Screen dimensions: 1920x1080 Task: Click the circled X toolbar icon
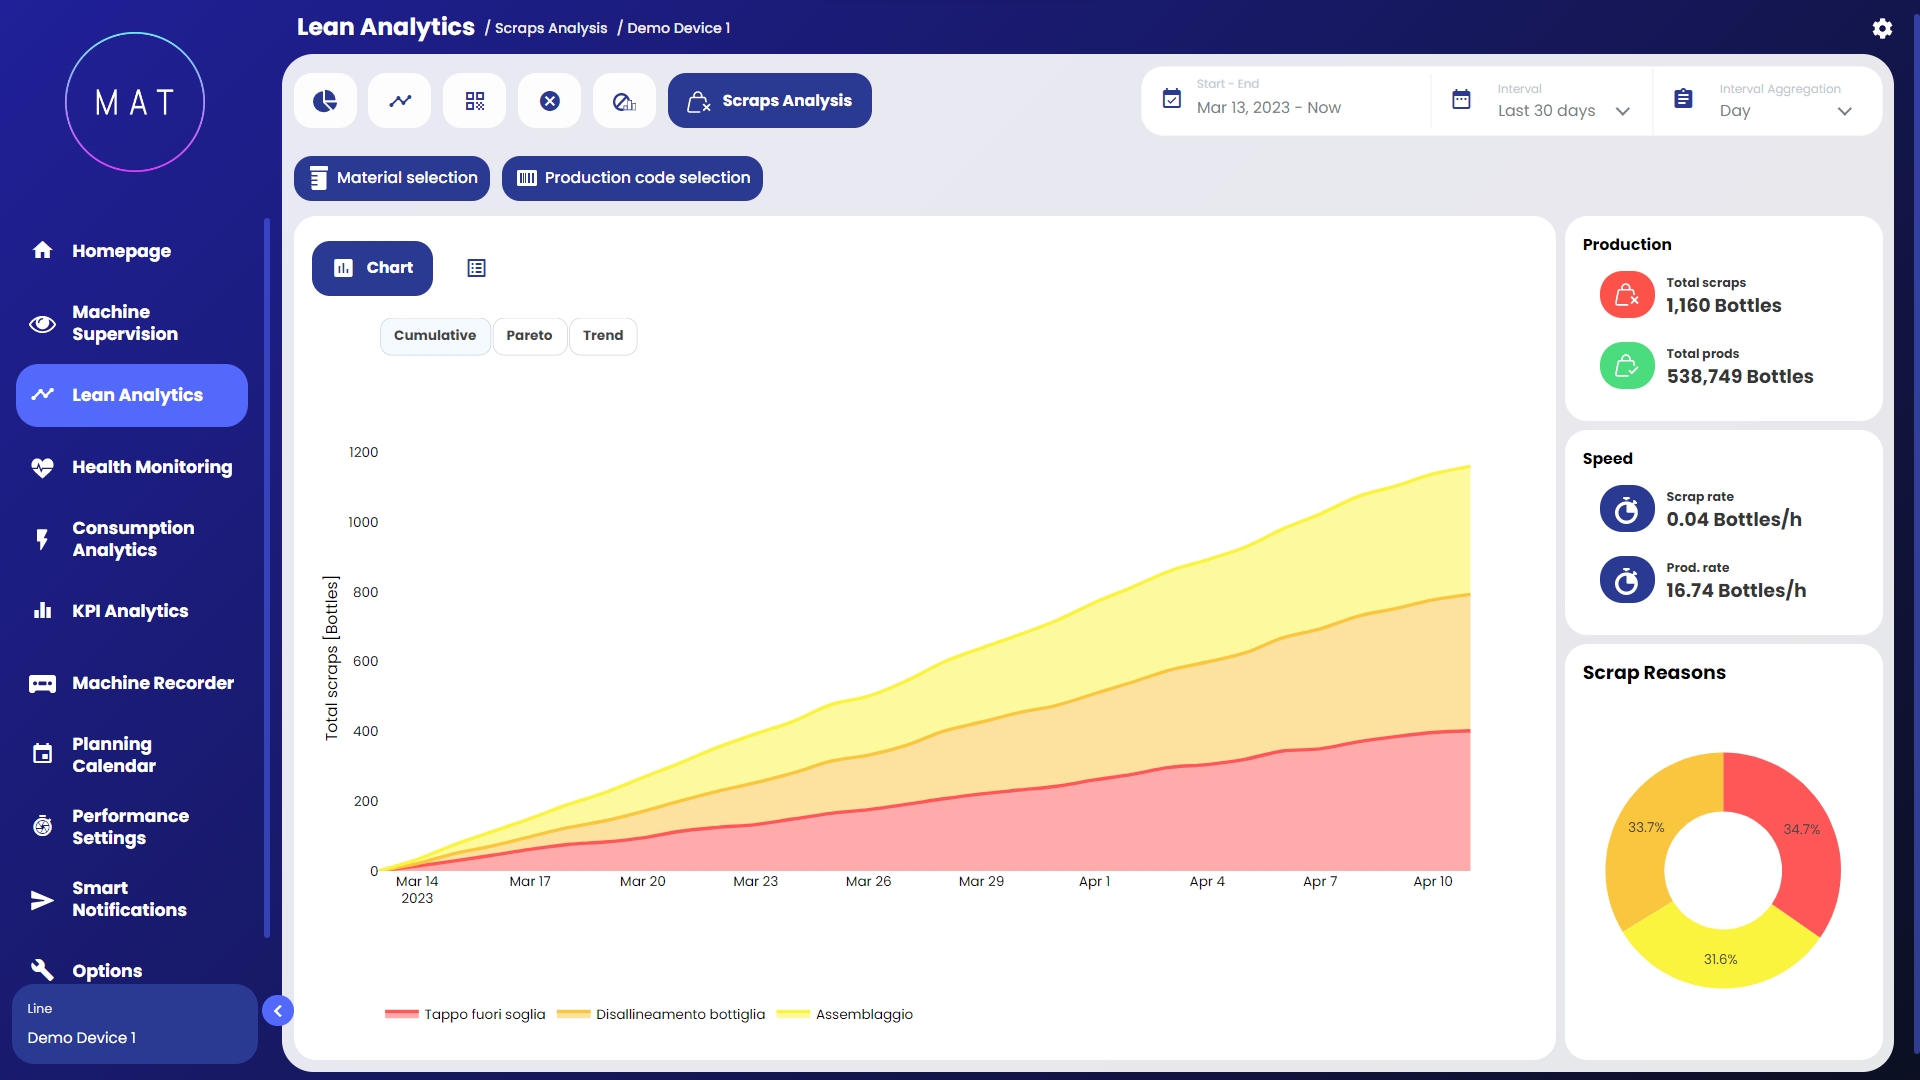point(550,101)
